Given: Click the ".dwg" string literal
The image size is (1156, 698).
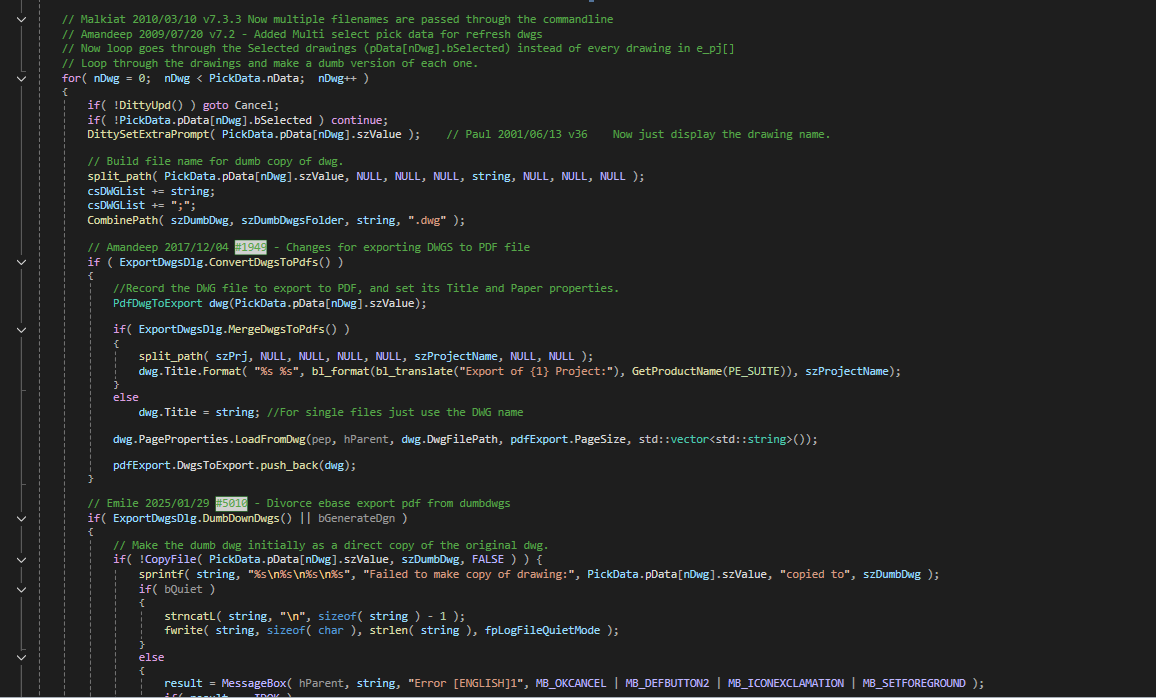Looking at the screenshot, I should [x=427, y=220].
